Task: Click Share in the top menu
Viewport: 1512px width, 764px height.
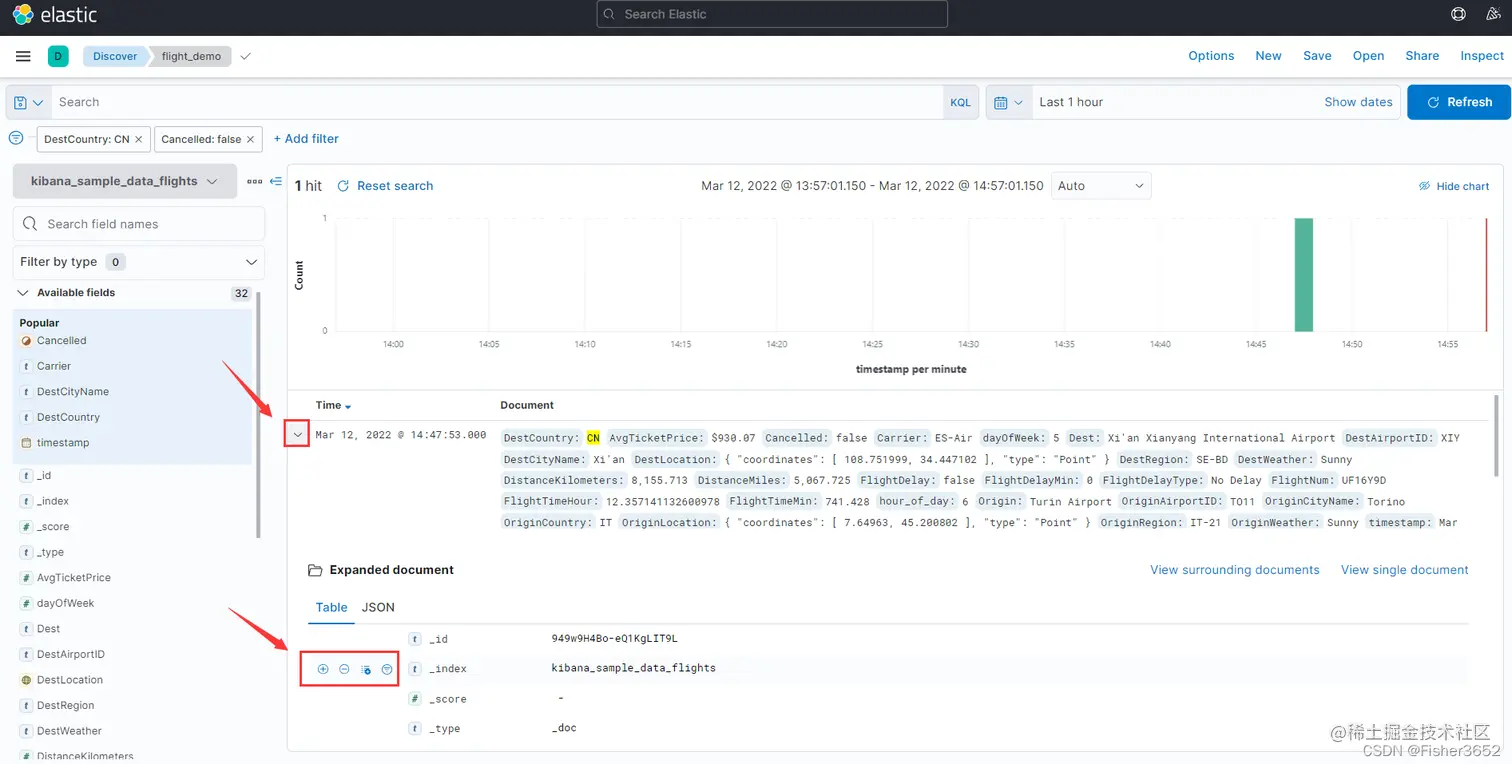Action: tap(1422, 56)
